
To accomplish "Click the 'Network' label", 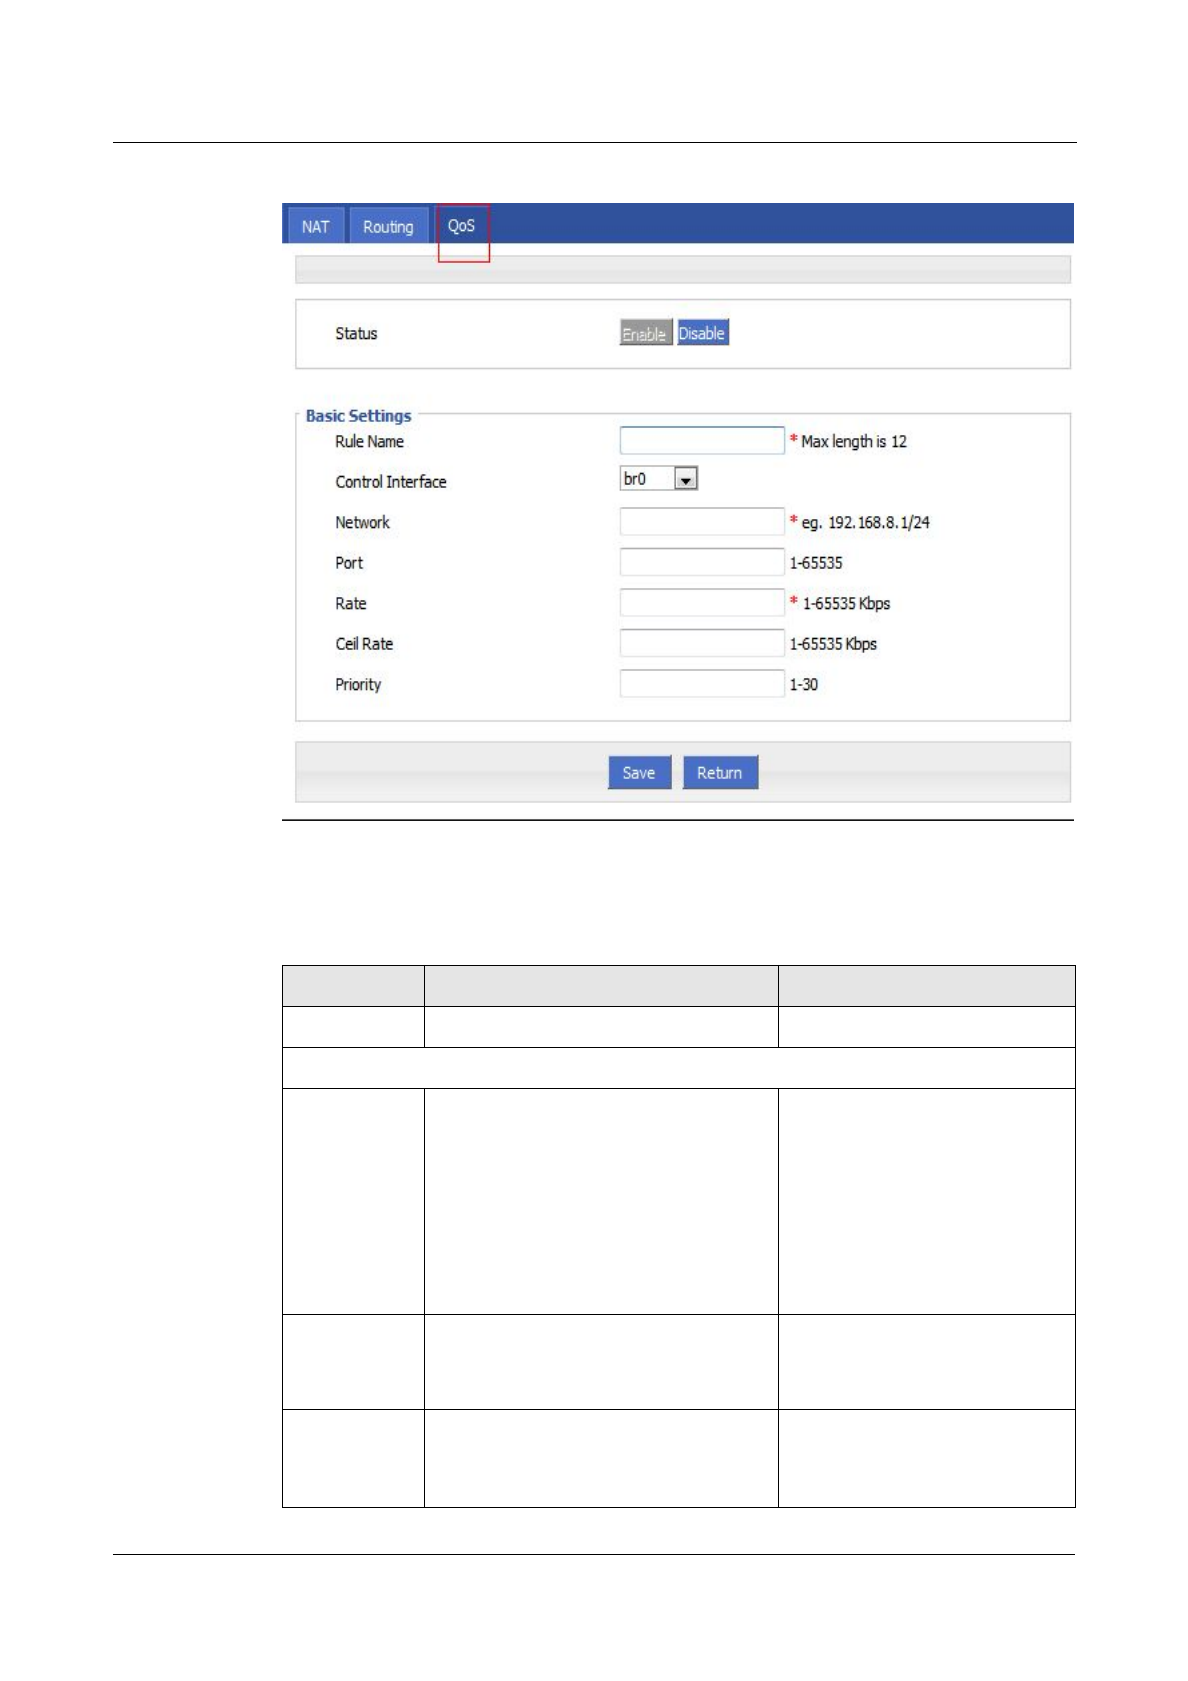I will click(x=362, y=523).
